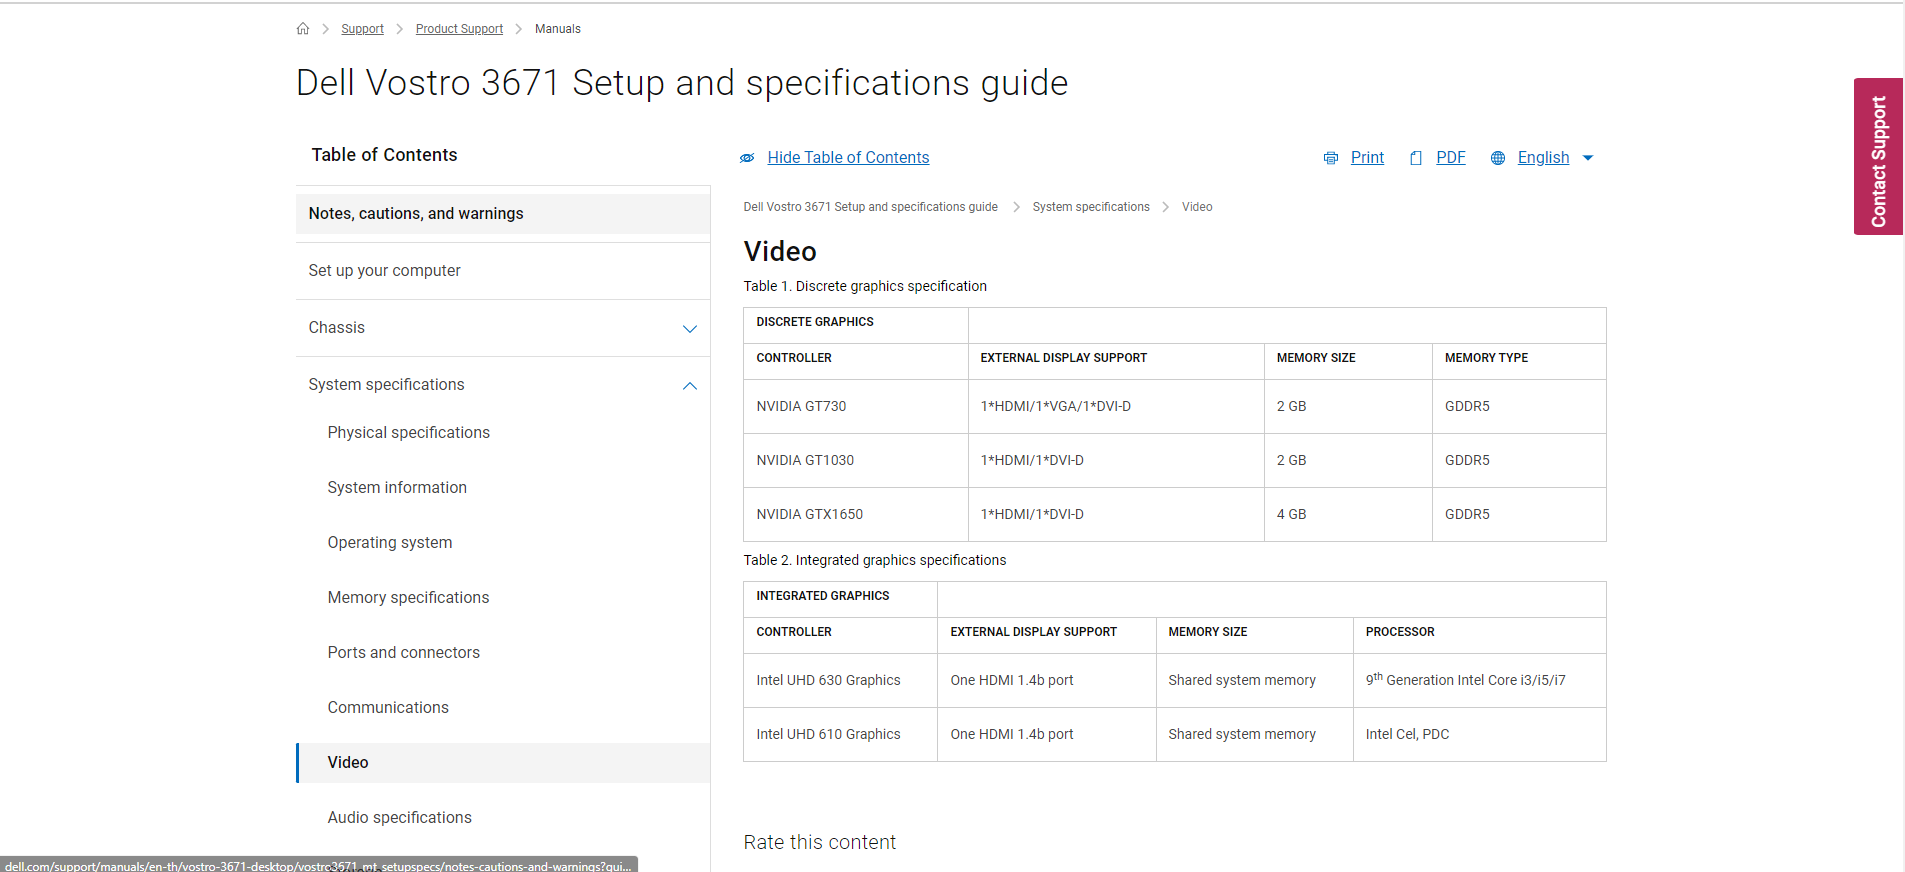The width and height of the screenshot is (1905, 872).
Task: Click Hide Table of Contents link
Action: pos(848,158)
